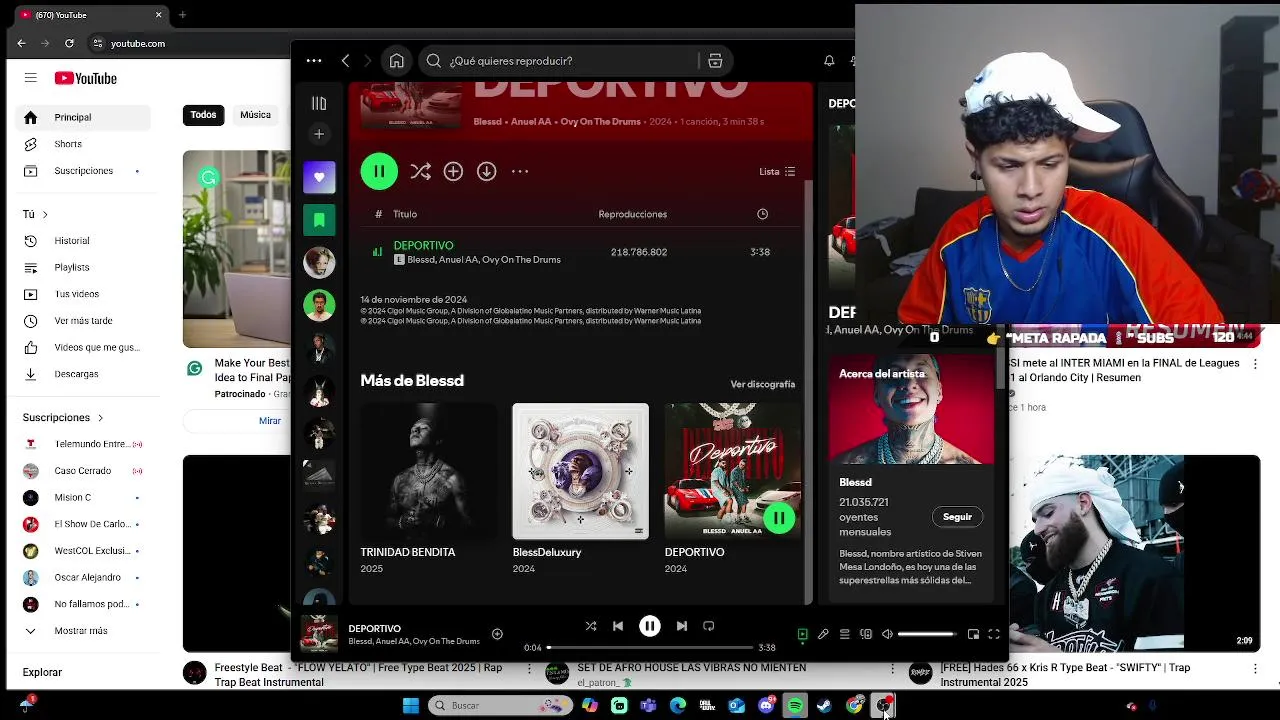Viewport: 1280px width, 720px height.
Task: Focus the '¿Qué quieres reproducir?' search field
Action: [560, 61]
